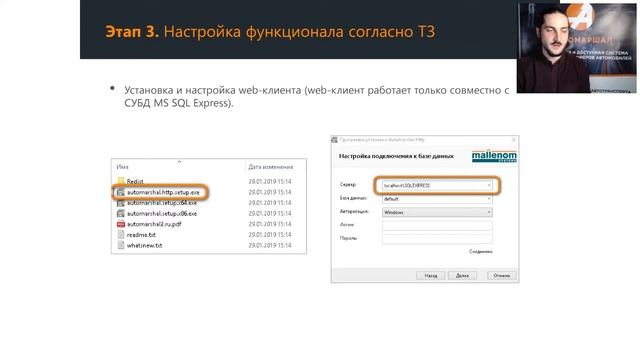Click the Mallenom Systems logo
The image size is (640, 360).
point(494,156)
